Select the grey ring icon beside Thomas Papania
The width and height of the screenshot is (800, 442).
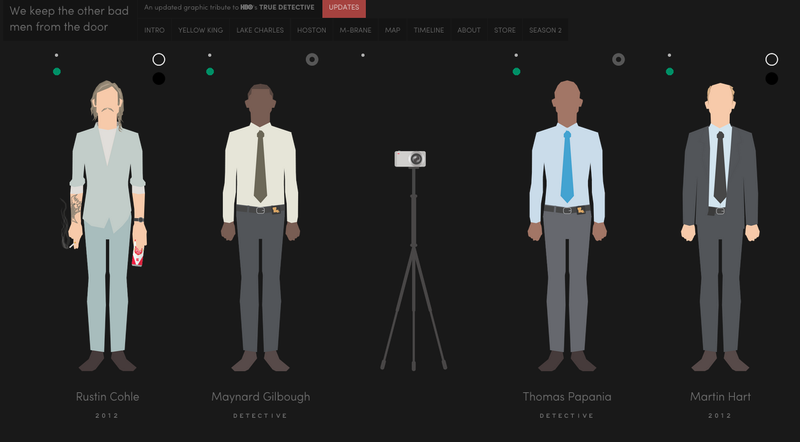pos(618,59)
